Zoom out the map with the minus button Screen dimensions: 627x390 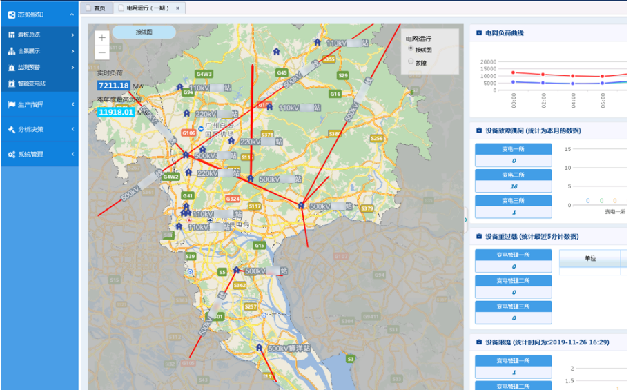click(102, 52)
